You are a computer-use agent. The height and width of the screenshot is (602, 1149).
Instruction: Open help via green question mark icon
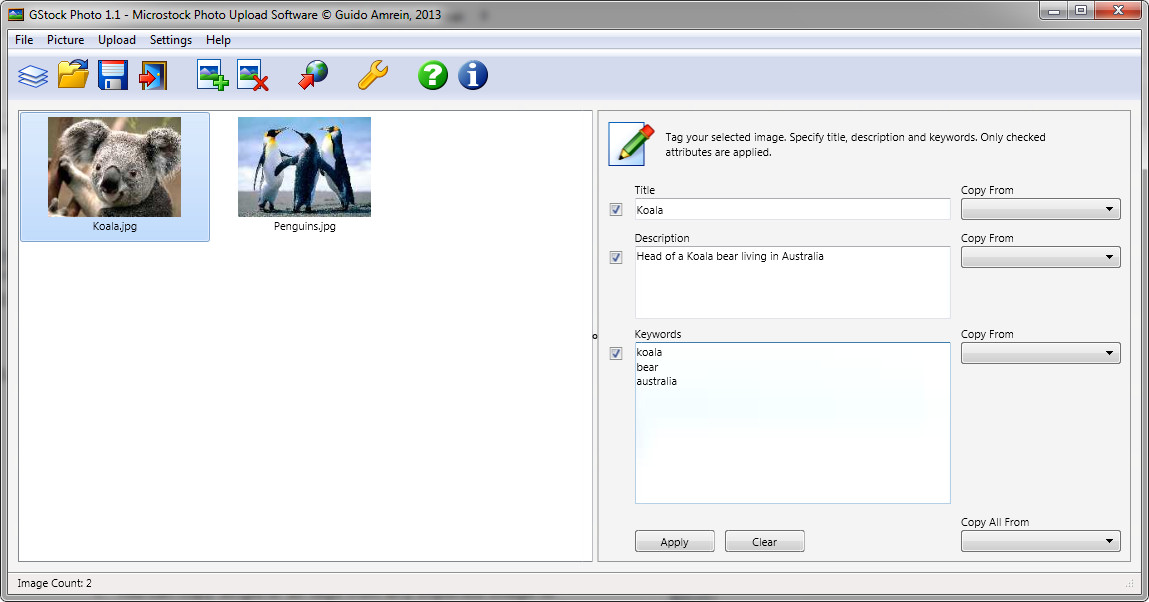(x=432, y=75)
